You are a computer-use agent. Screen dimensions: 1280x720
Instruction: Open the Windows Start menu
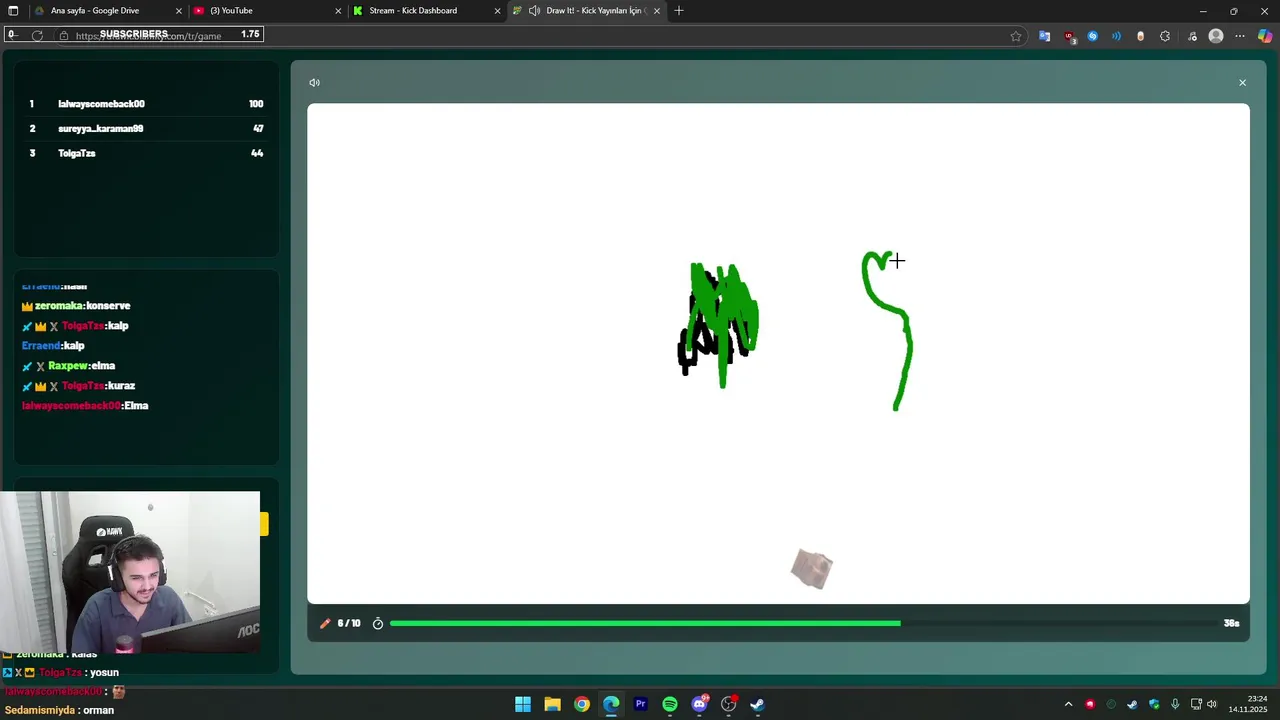pyautogui.click(x=523, y=704)
